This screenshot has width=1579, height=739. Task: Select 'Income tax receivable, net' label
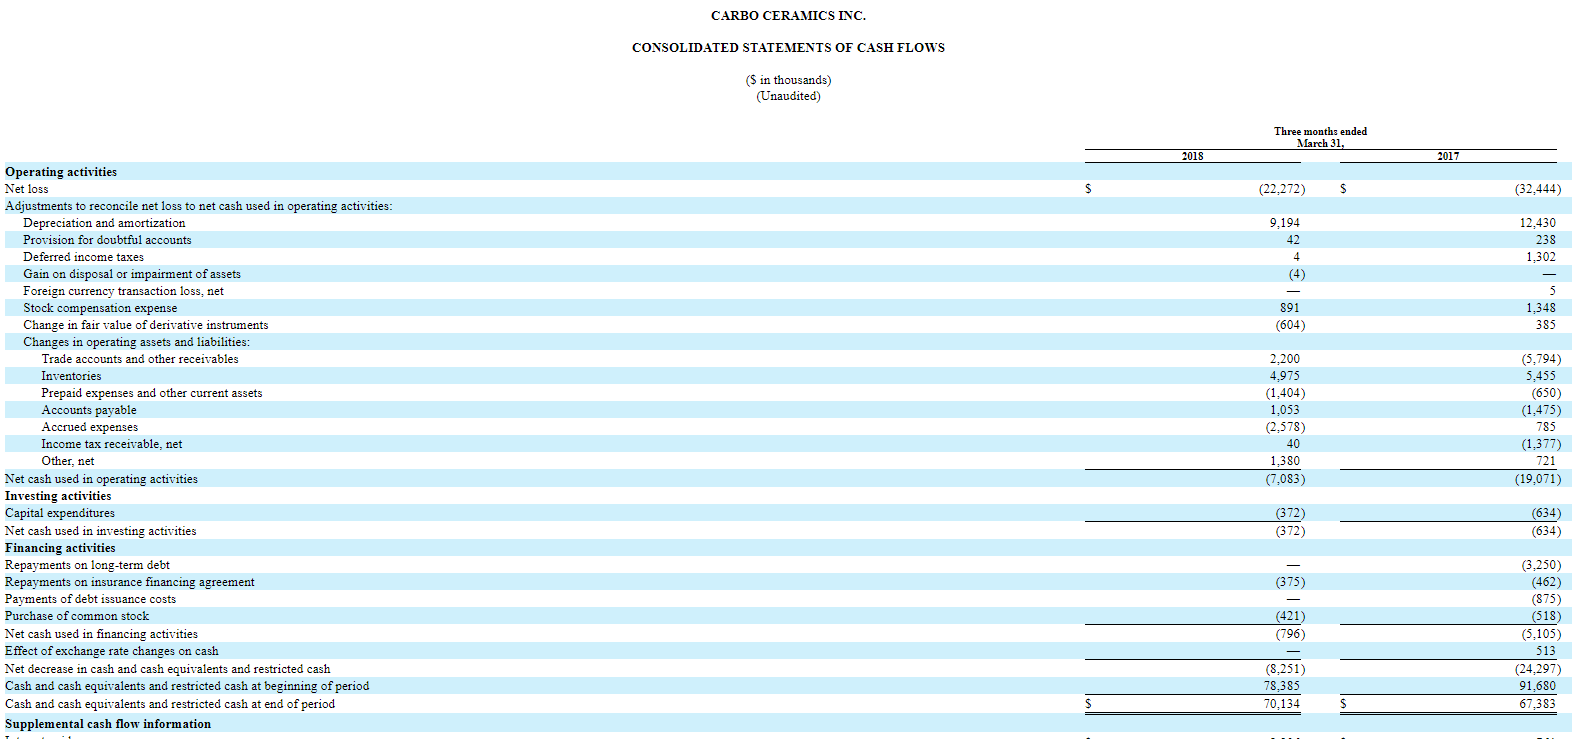coord(112,444)
